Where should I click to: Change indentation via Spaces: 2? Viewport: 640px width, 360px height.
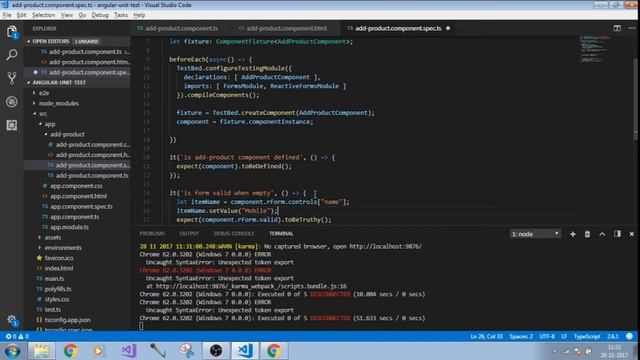(x=521, y=336)
